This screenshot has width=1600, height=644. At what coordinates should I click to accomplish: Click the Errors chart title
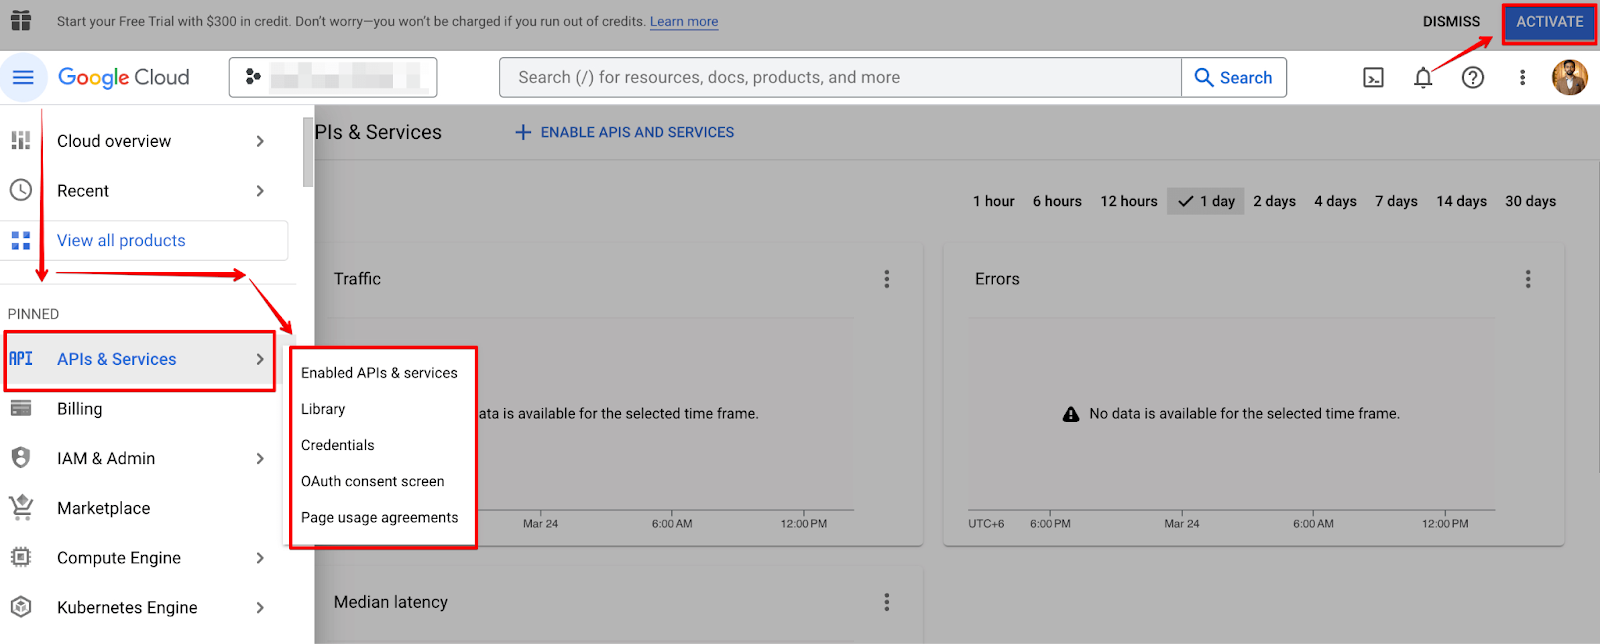pos(997,279)
